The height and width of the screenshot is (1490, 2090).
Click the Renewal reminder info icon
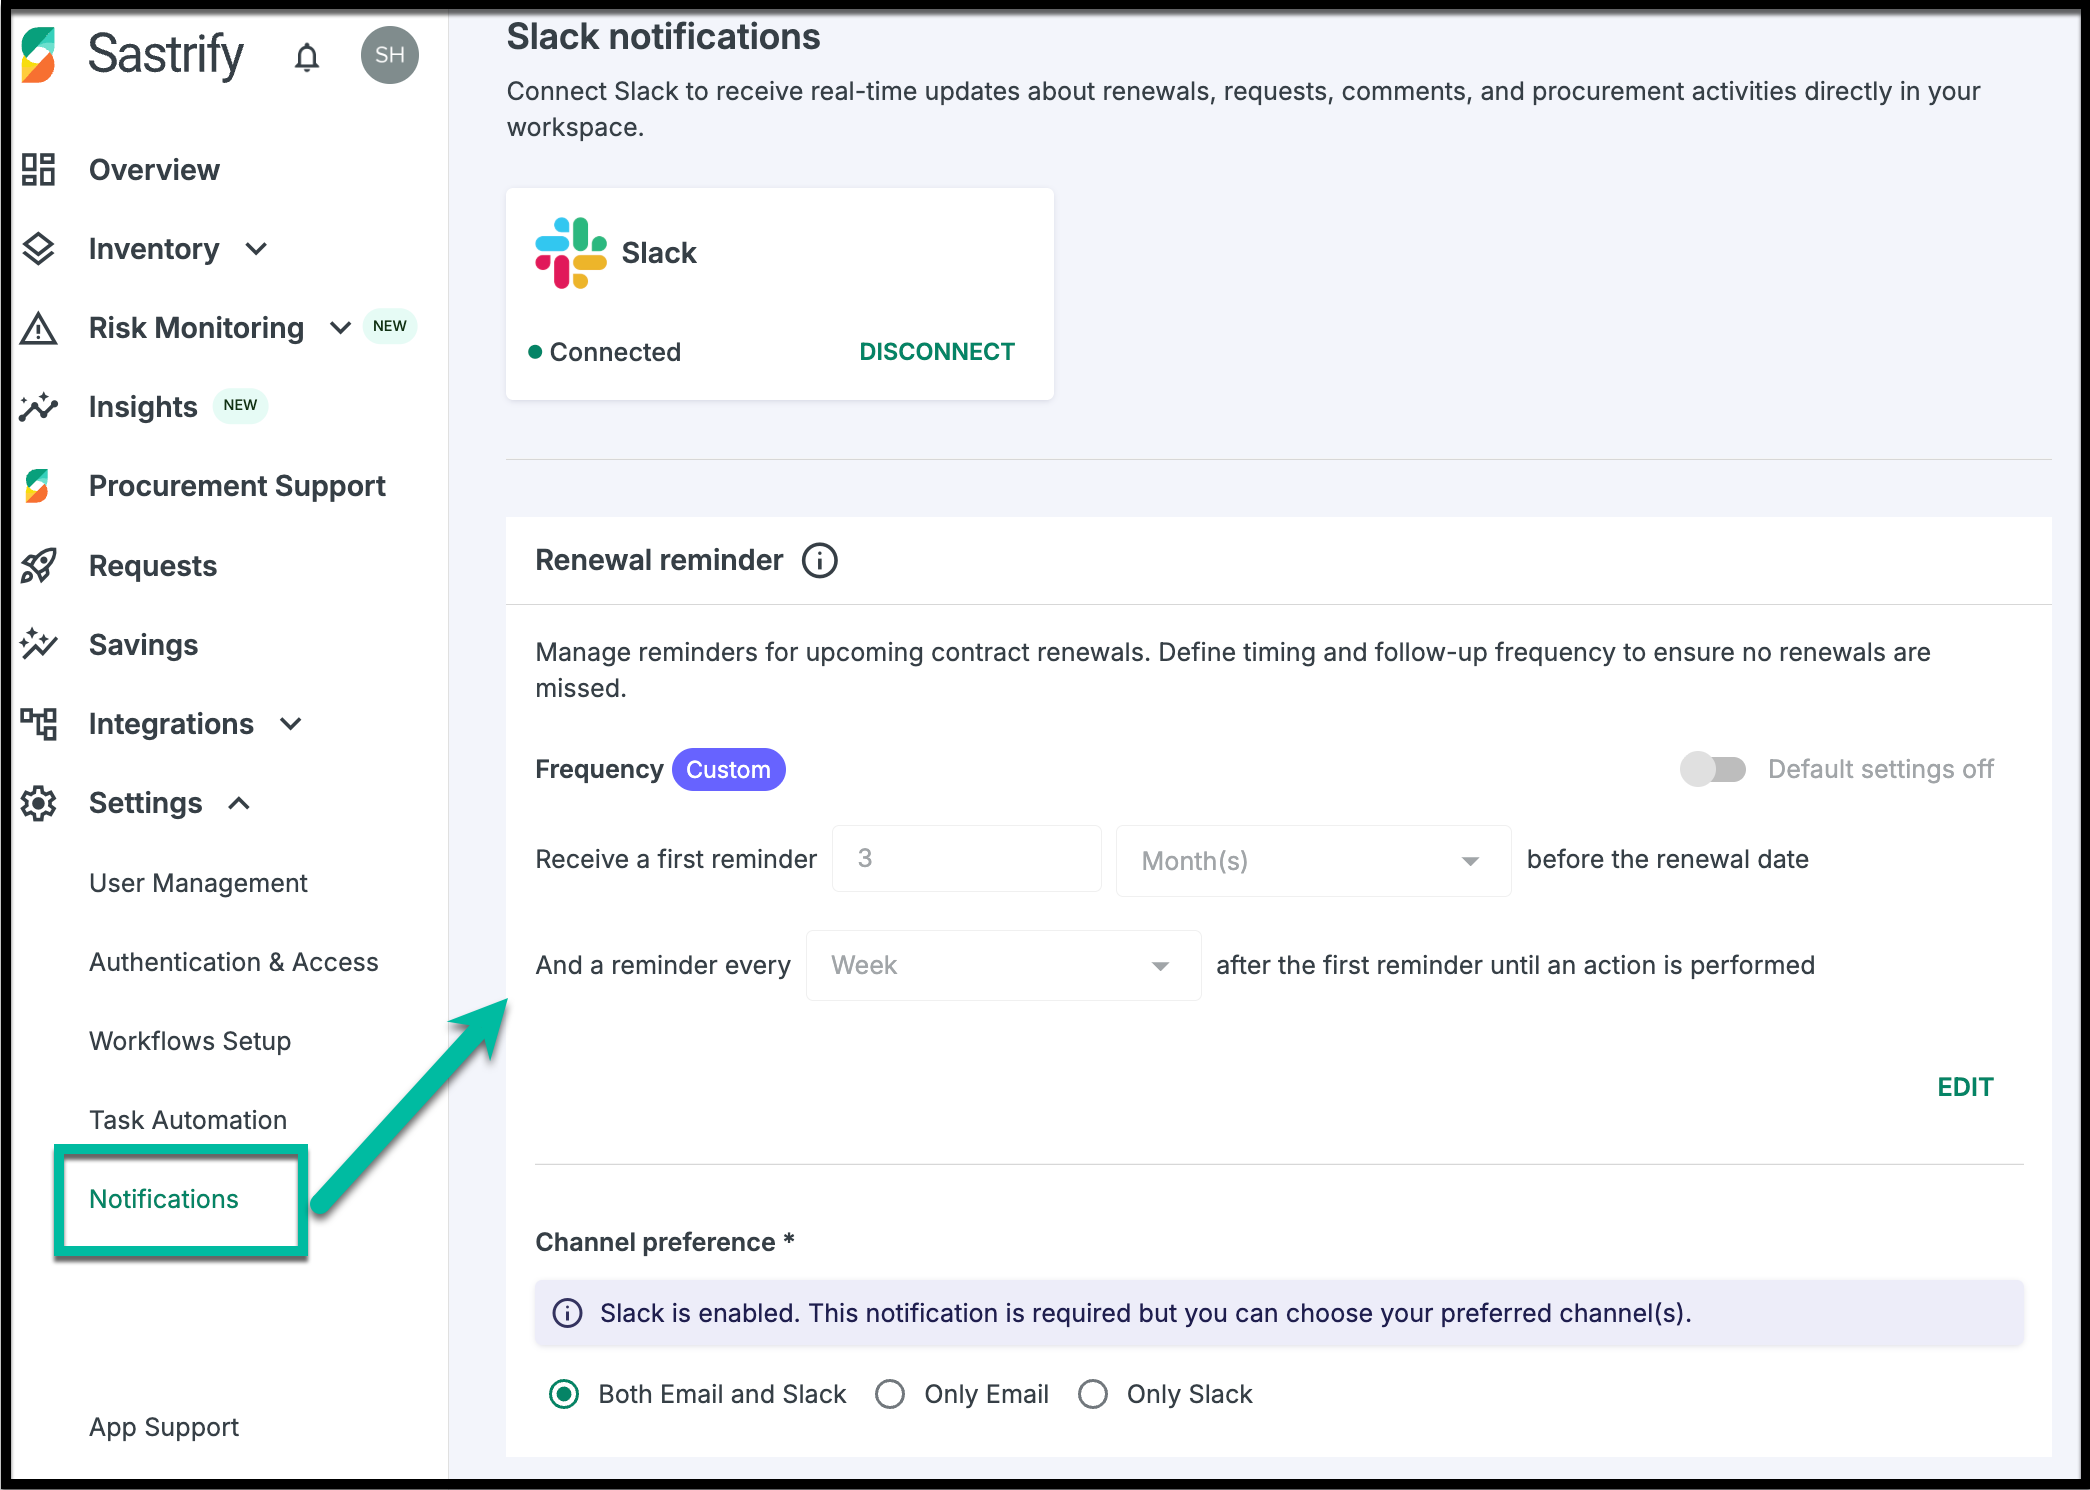click(x=819, y=560)
